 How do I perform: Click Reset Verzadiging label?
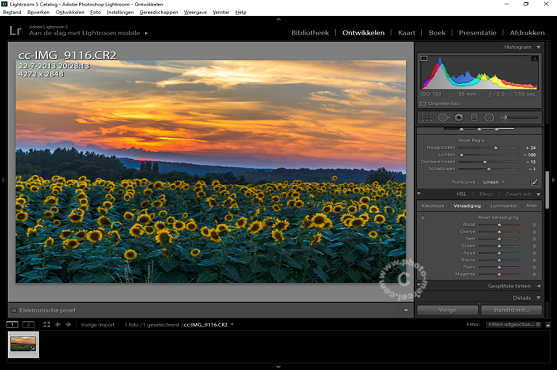498,217
